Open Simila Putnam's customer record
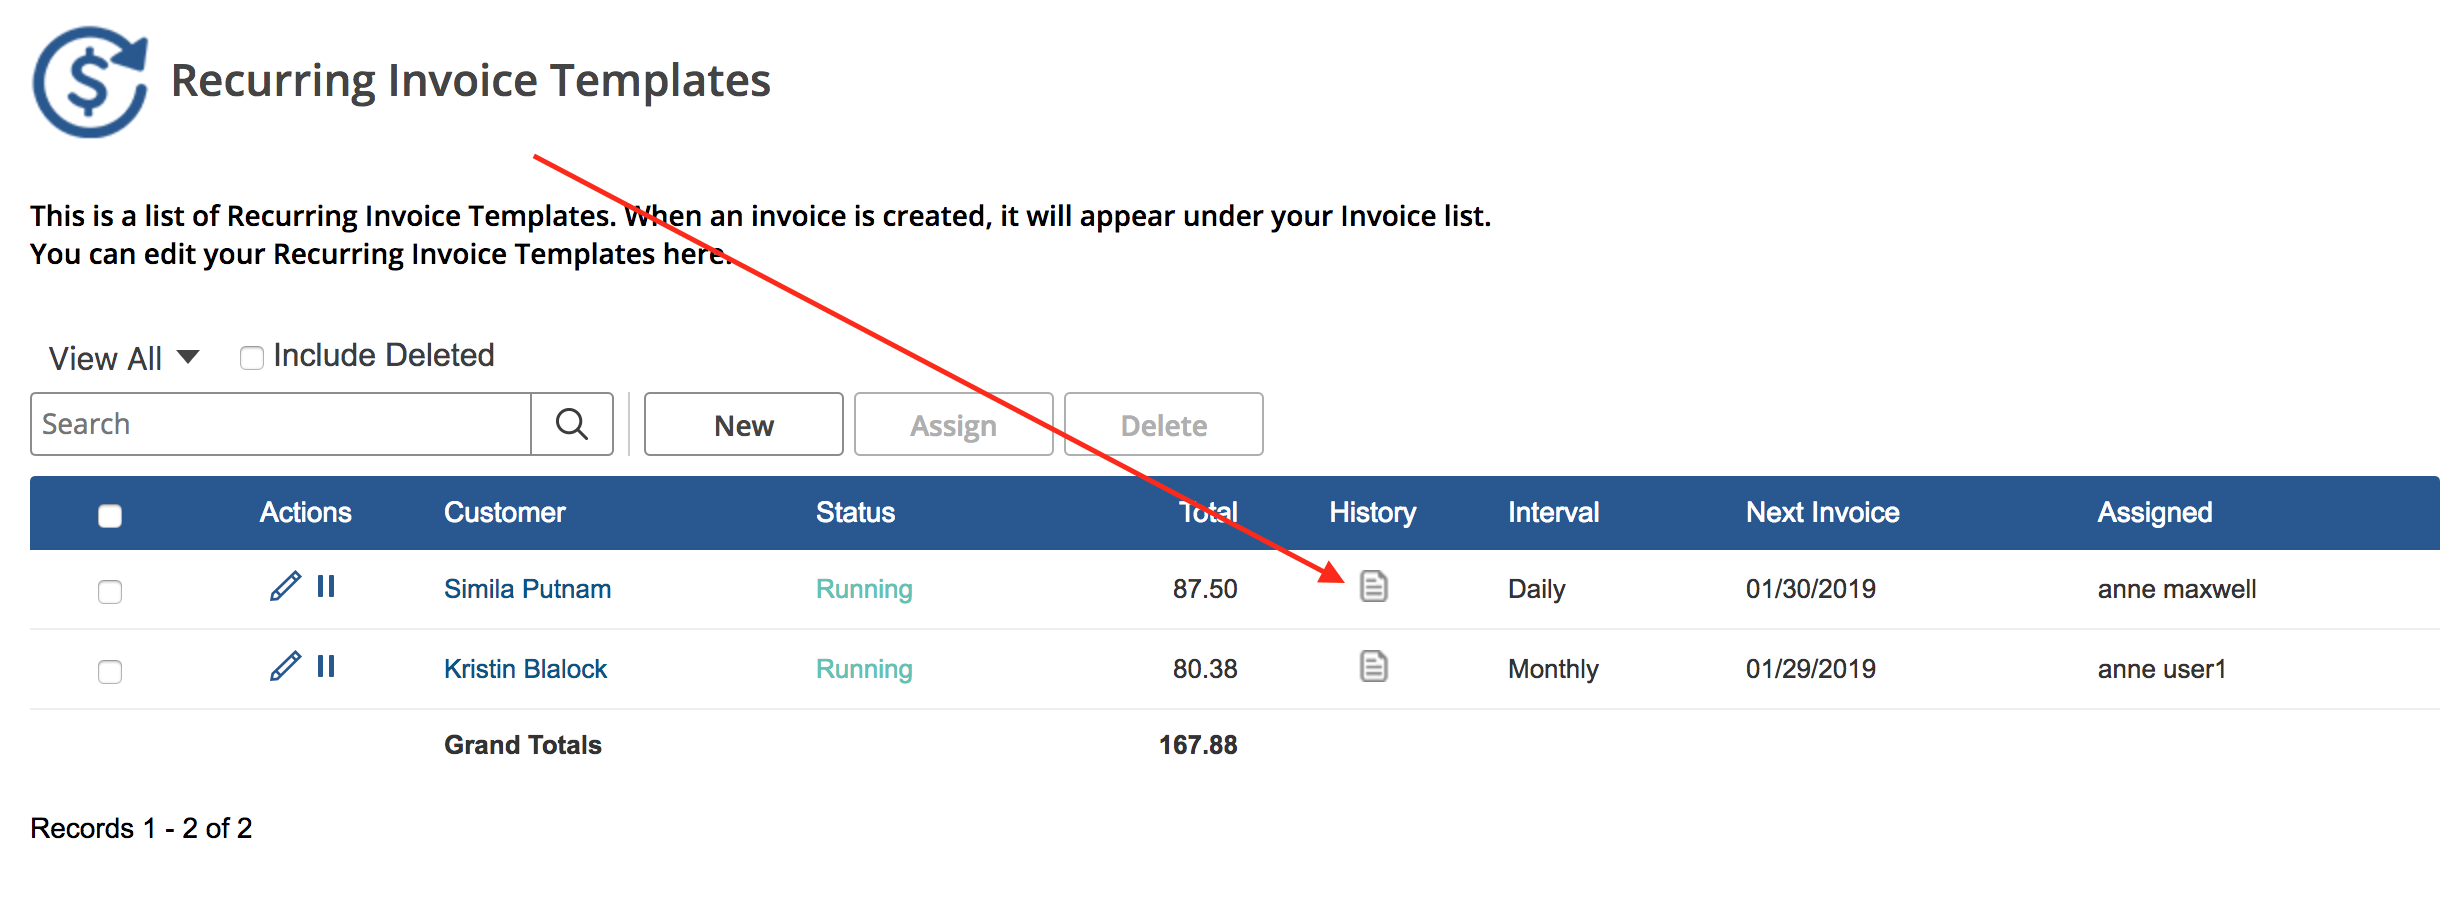This screenshot has height=900, width=2460. coord(527,588)
